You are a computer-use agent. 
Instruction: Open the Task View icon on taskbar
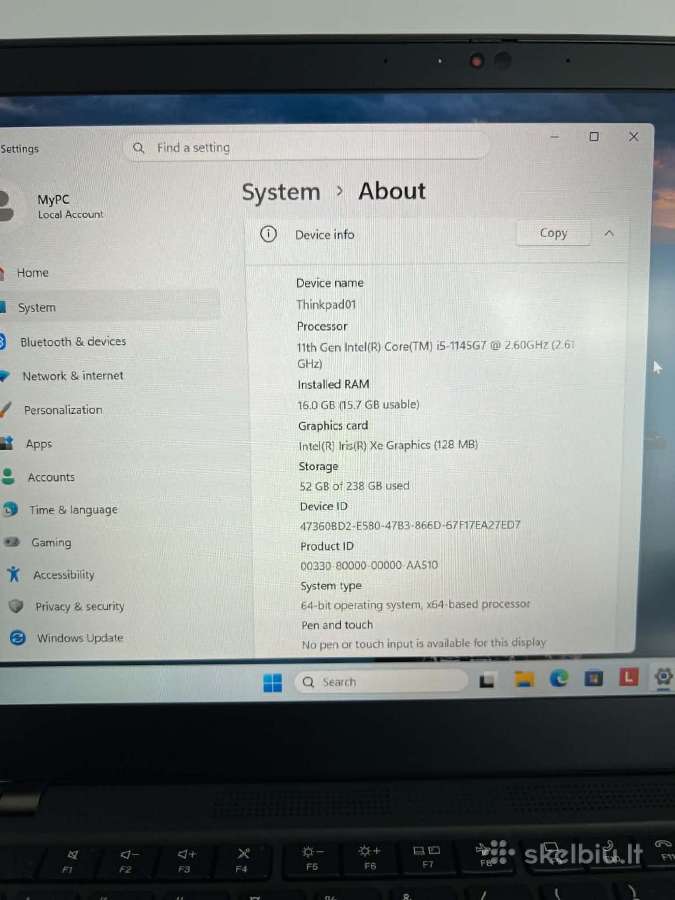pyautogui.click(x=487, y=681)
